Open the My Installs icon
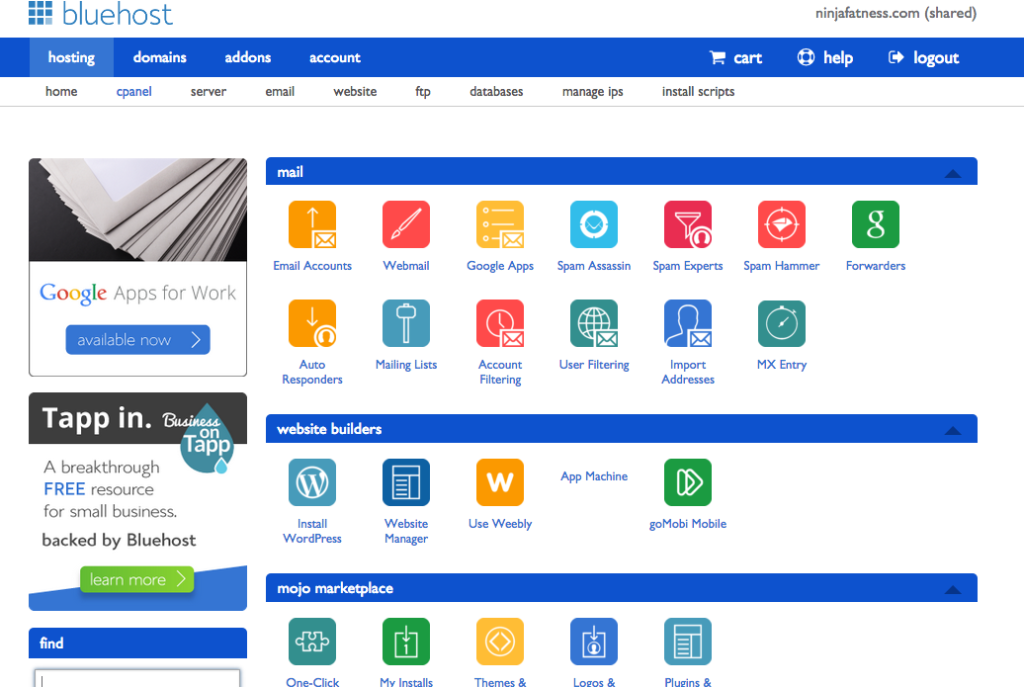 click(x=406, y=642)
